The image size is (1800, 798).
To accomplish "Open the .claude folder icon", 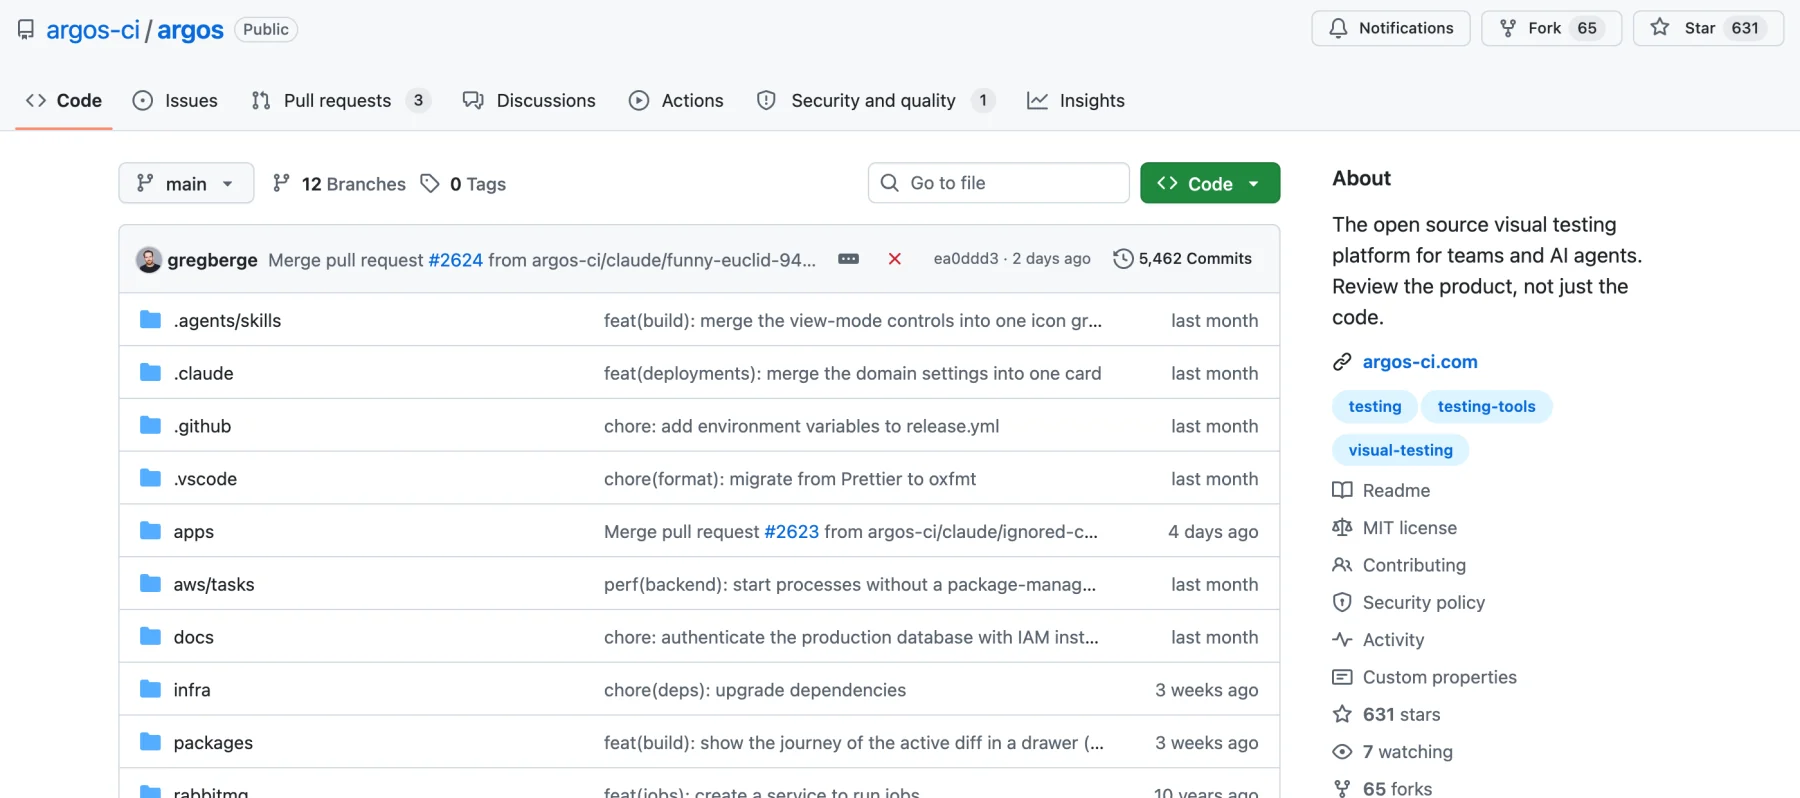I will 150,373.
